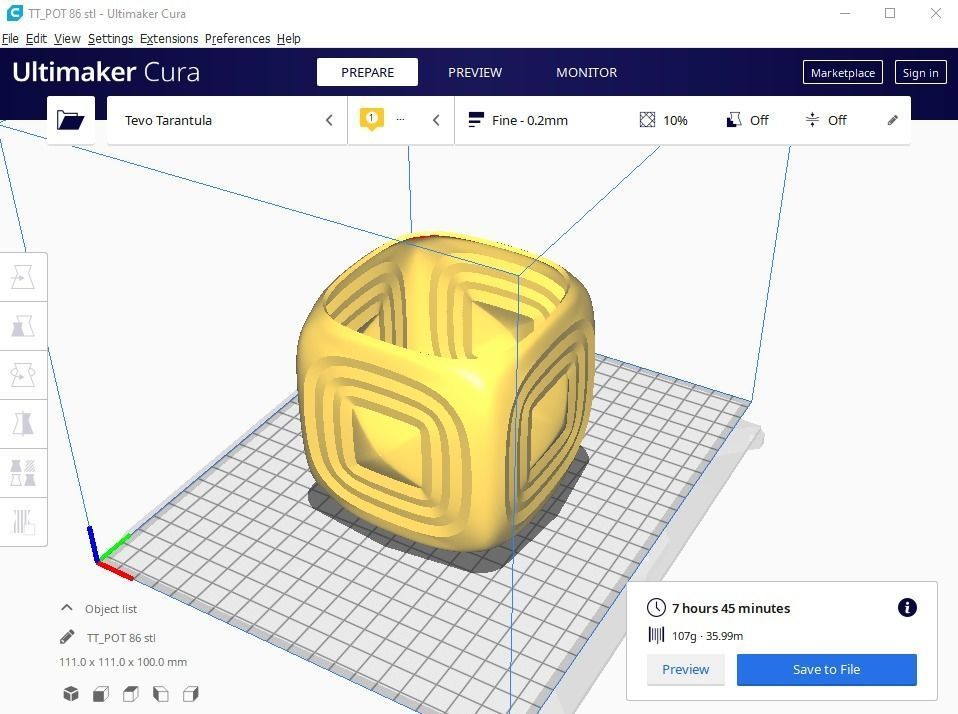
Task: Select the Mirror tool in left toolbar
Action: coord(23,423)
